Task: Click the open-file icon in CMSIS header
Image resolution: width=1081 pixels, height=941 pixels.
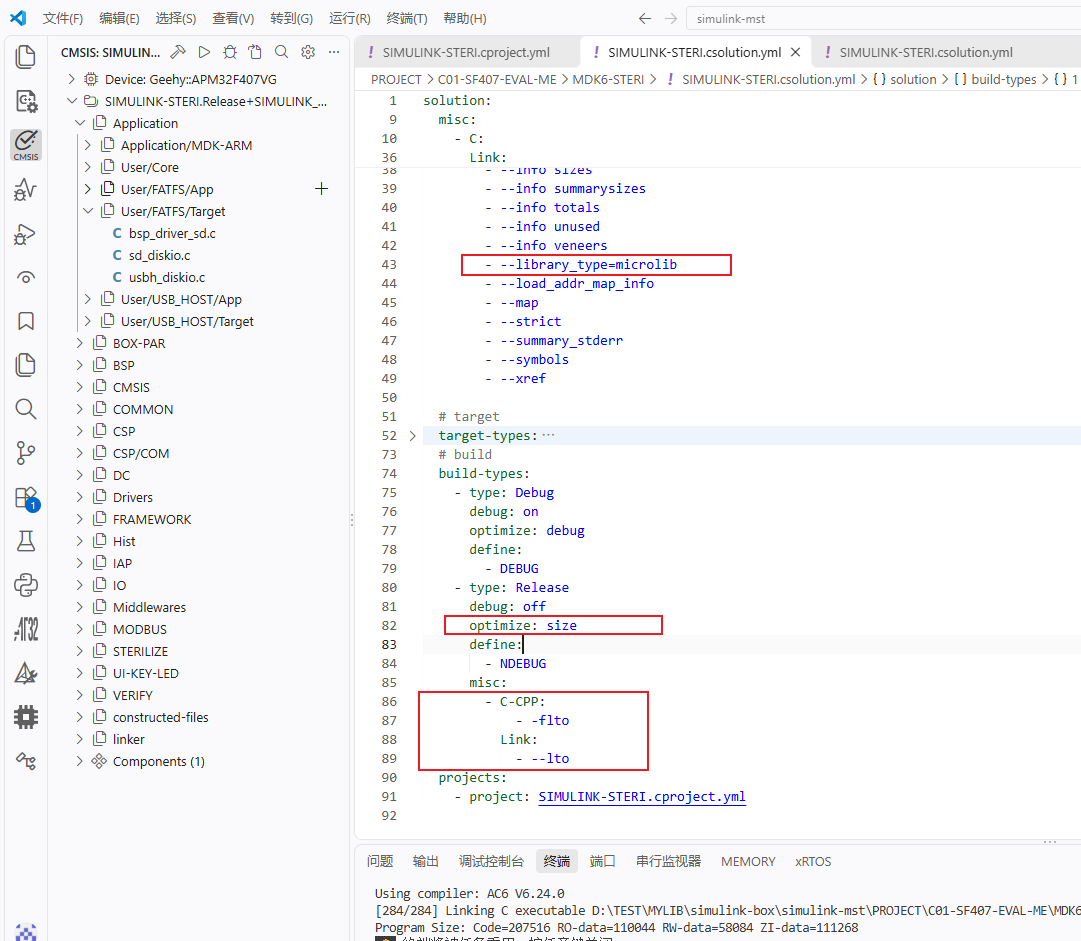Action: pos(255,52)
